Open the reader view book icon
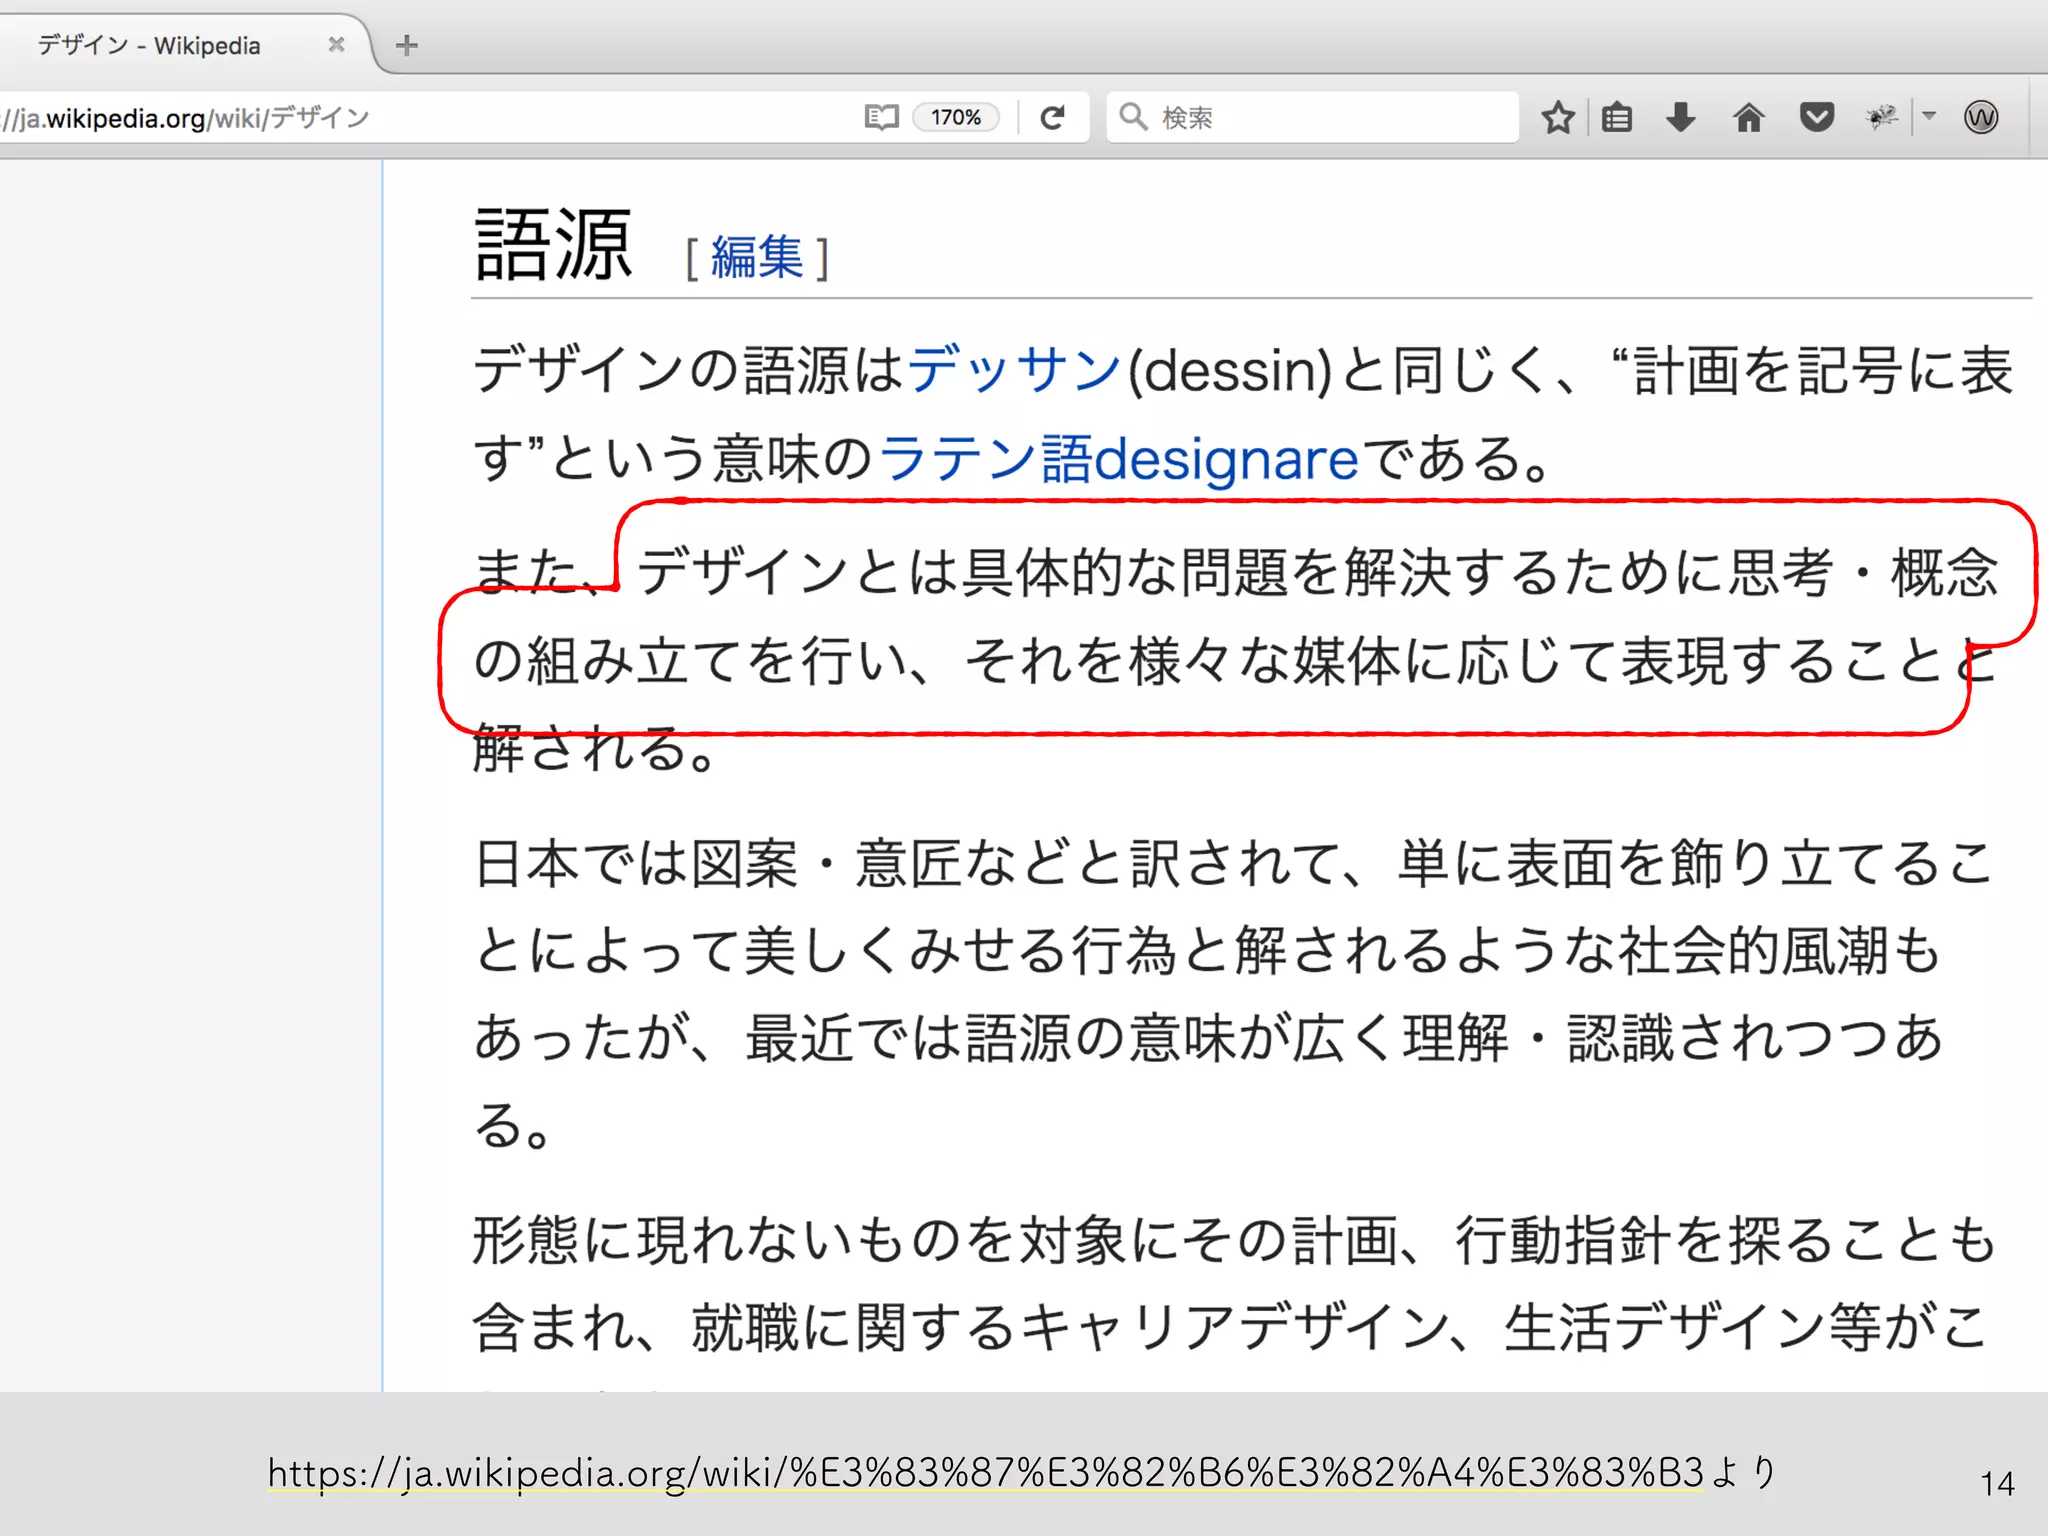Image resolution: width=2048 pixels, height=1536 pixels. click(x=881, y=118)
